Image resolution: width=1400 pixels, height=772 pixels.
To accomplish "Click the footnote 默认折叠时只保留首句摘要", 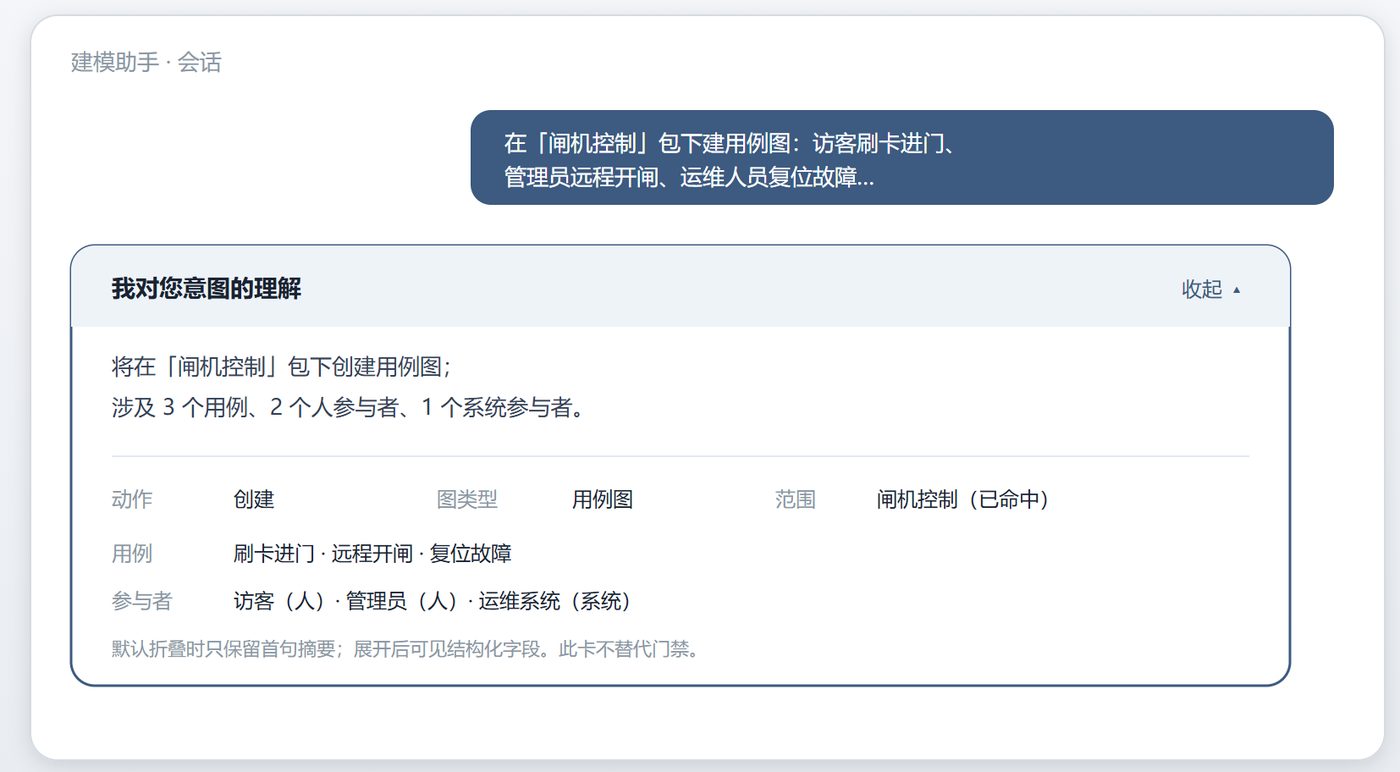I will click(405, 649).
